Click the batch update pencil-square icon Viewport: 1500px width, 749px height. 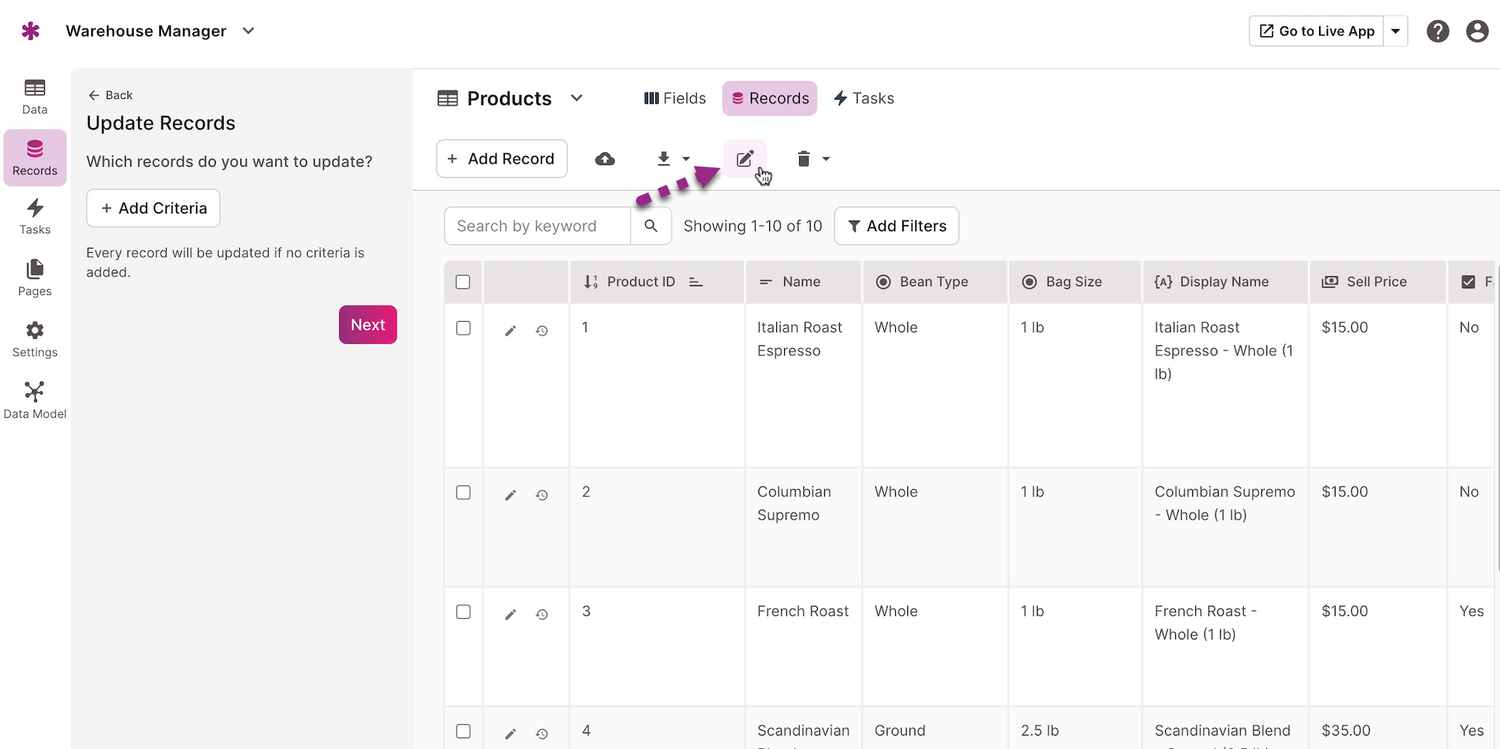745,159
